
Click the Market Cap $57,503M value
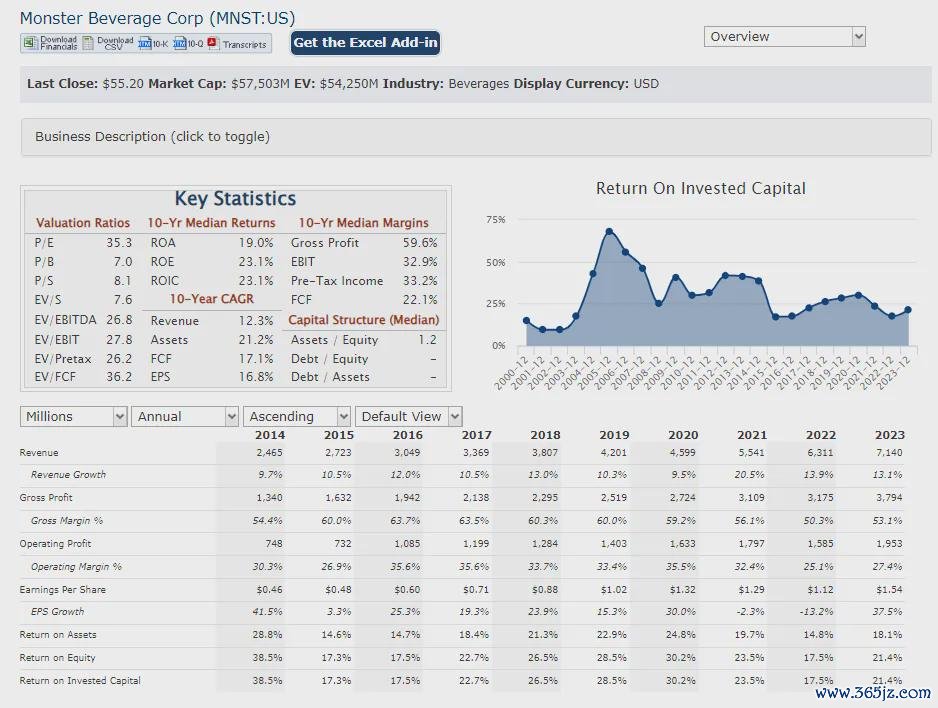tap(260, 84)
